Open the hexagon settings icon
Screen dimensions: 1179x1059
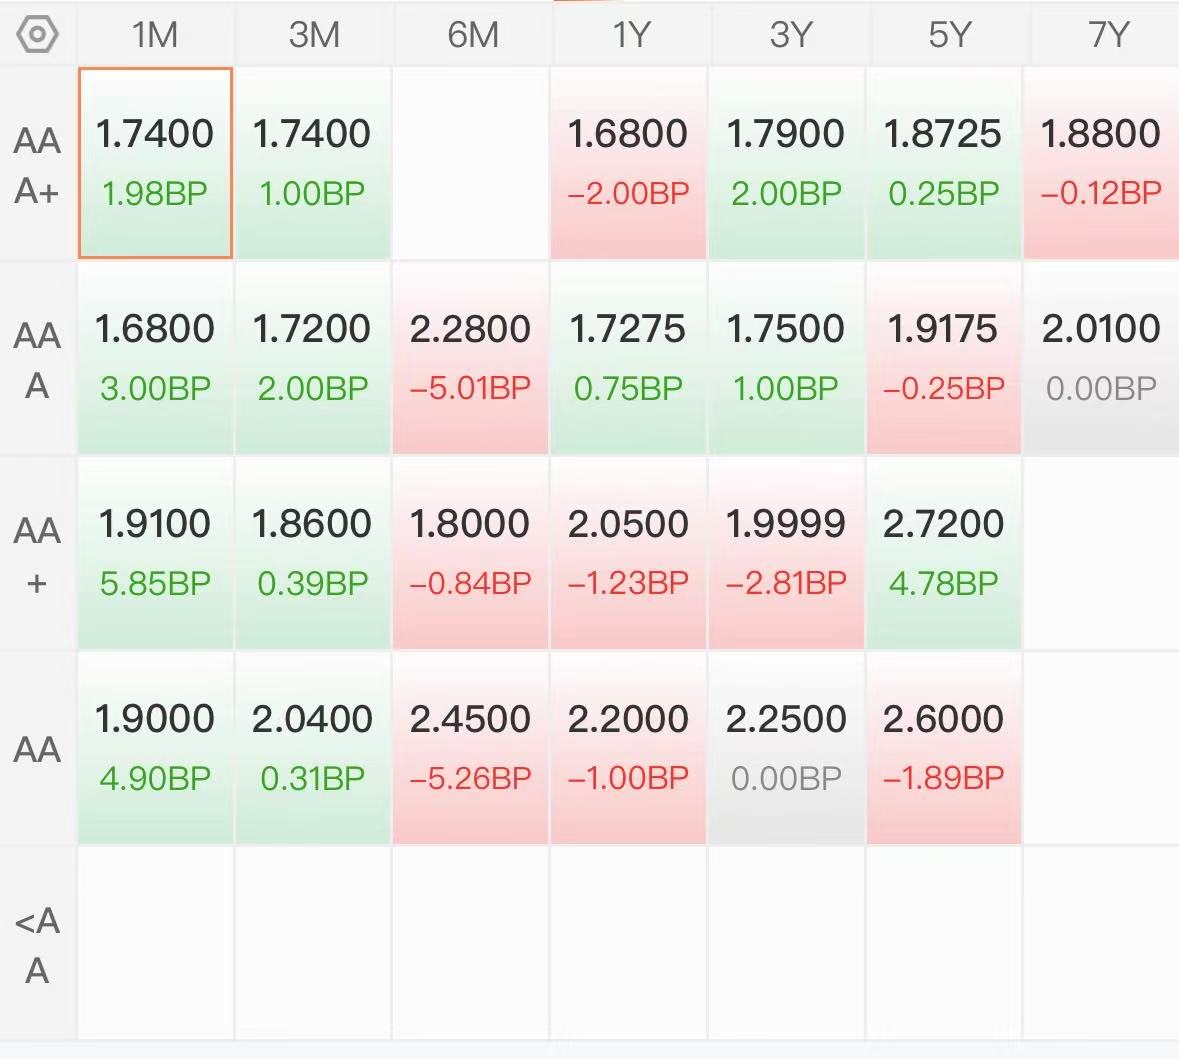[37, 34]
